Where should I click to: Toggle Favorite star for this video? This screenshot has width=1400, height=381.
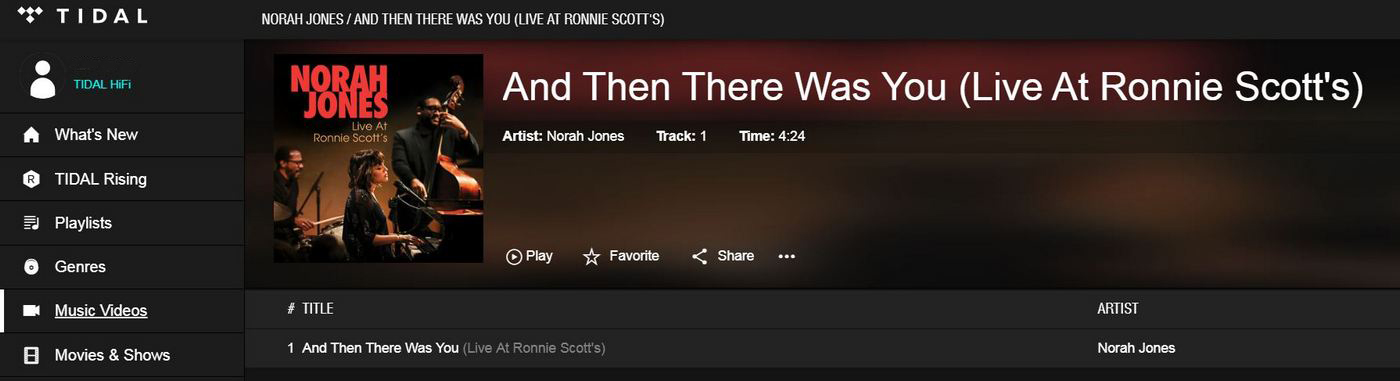(x=620, y=256)
